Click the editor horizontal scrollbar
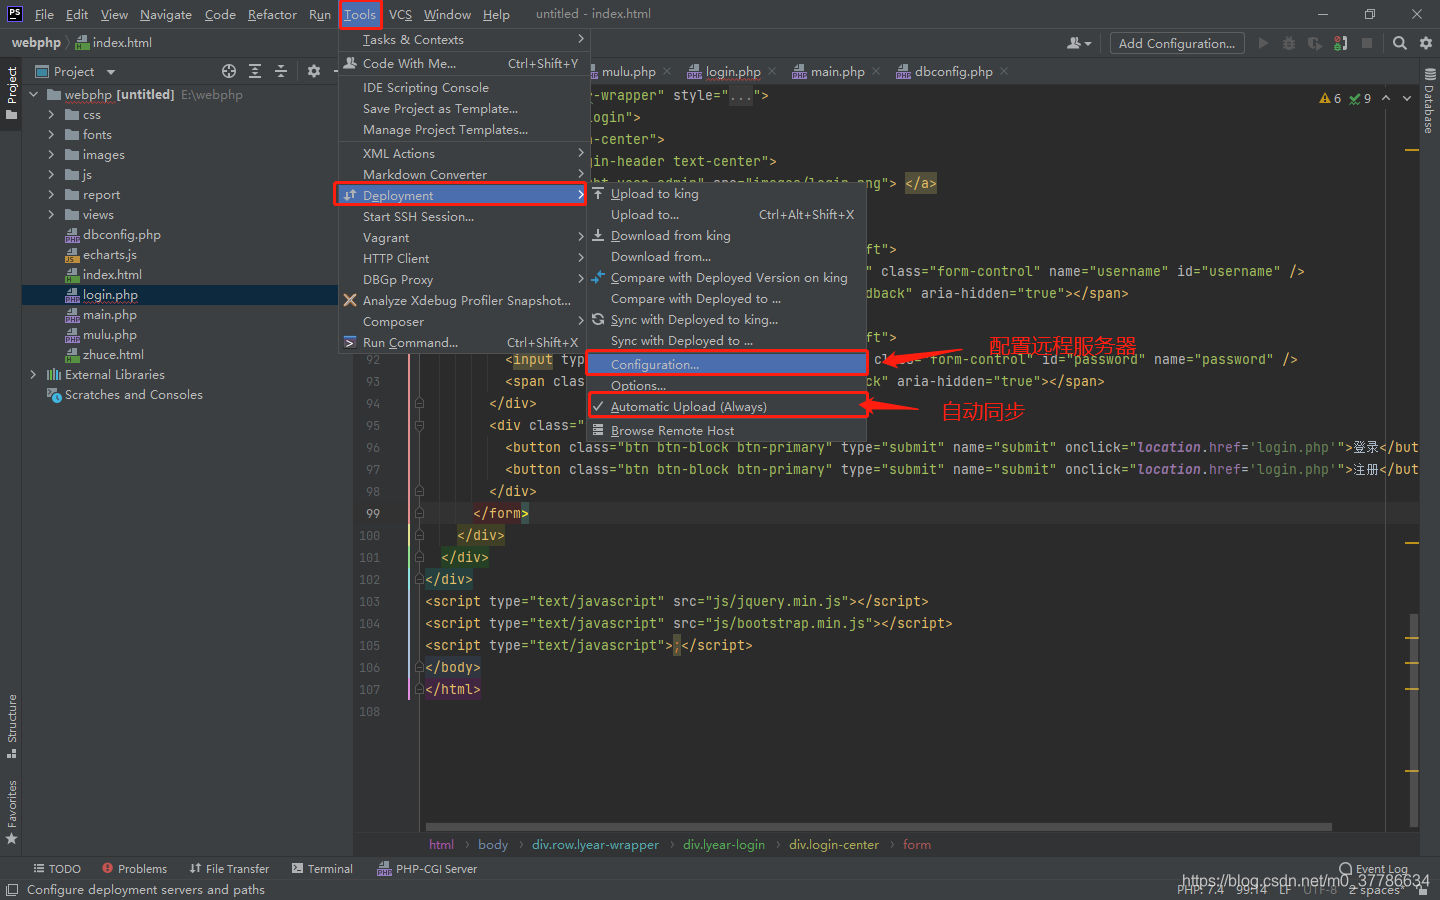 coord(878,827)
